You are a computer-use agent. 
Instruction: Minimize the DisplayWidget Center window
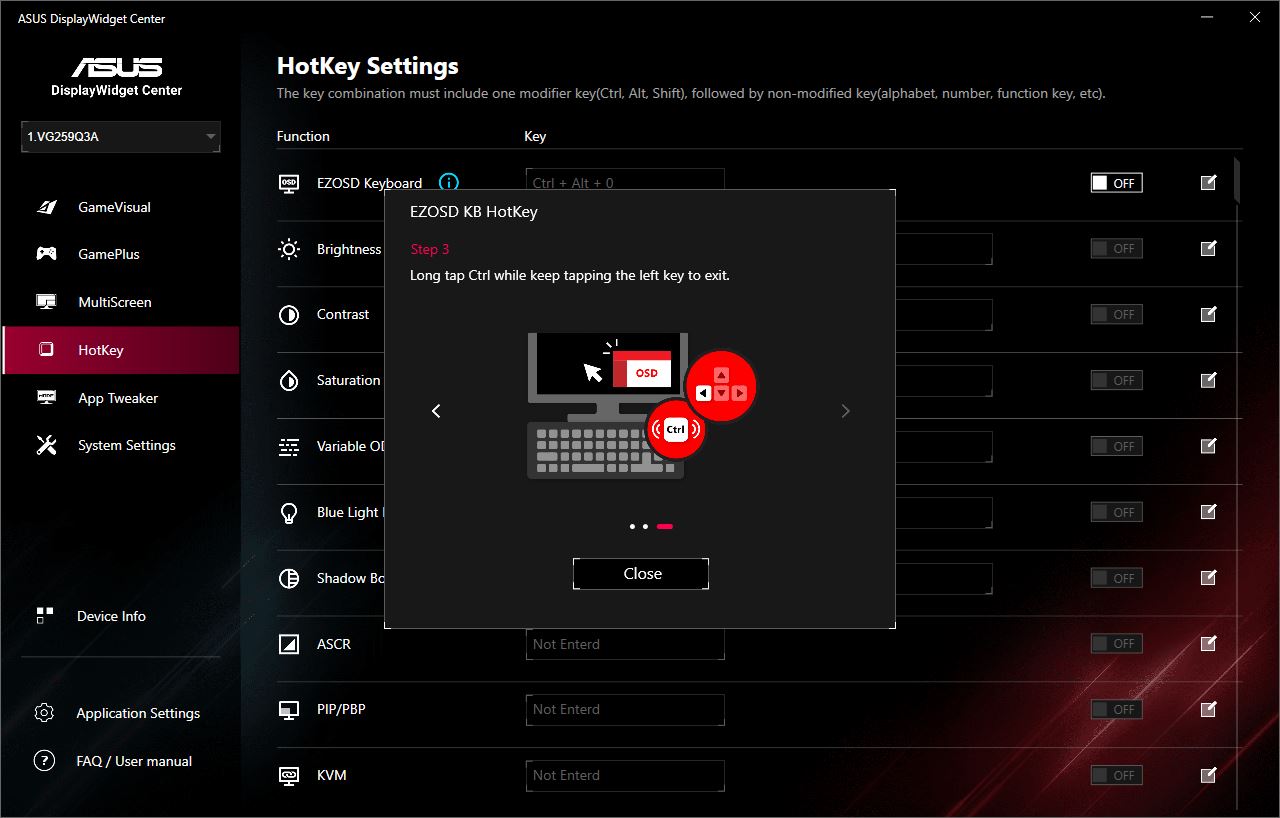click(1205, 18)
